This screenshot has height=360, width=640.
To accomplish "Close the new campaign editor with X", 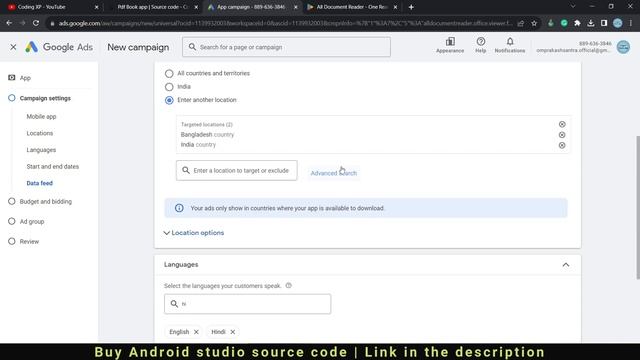I will click(13, 47).
